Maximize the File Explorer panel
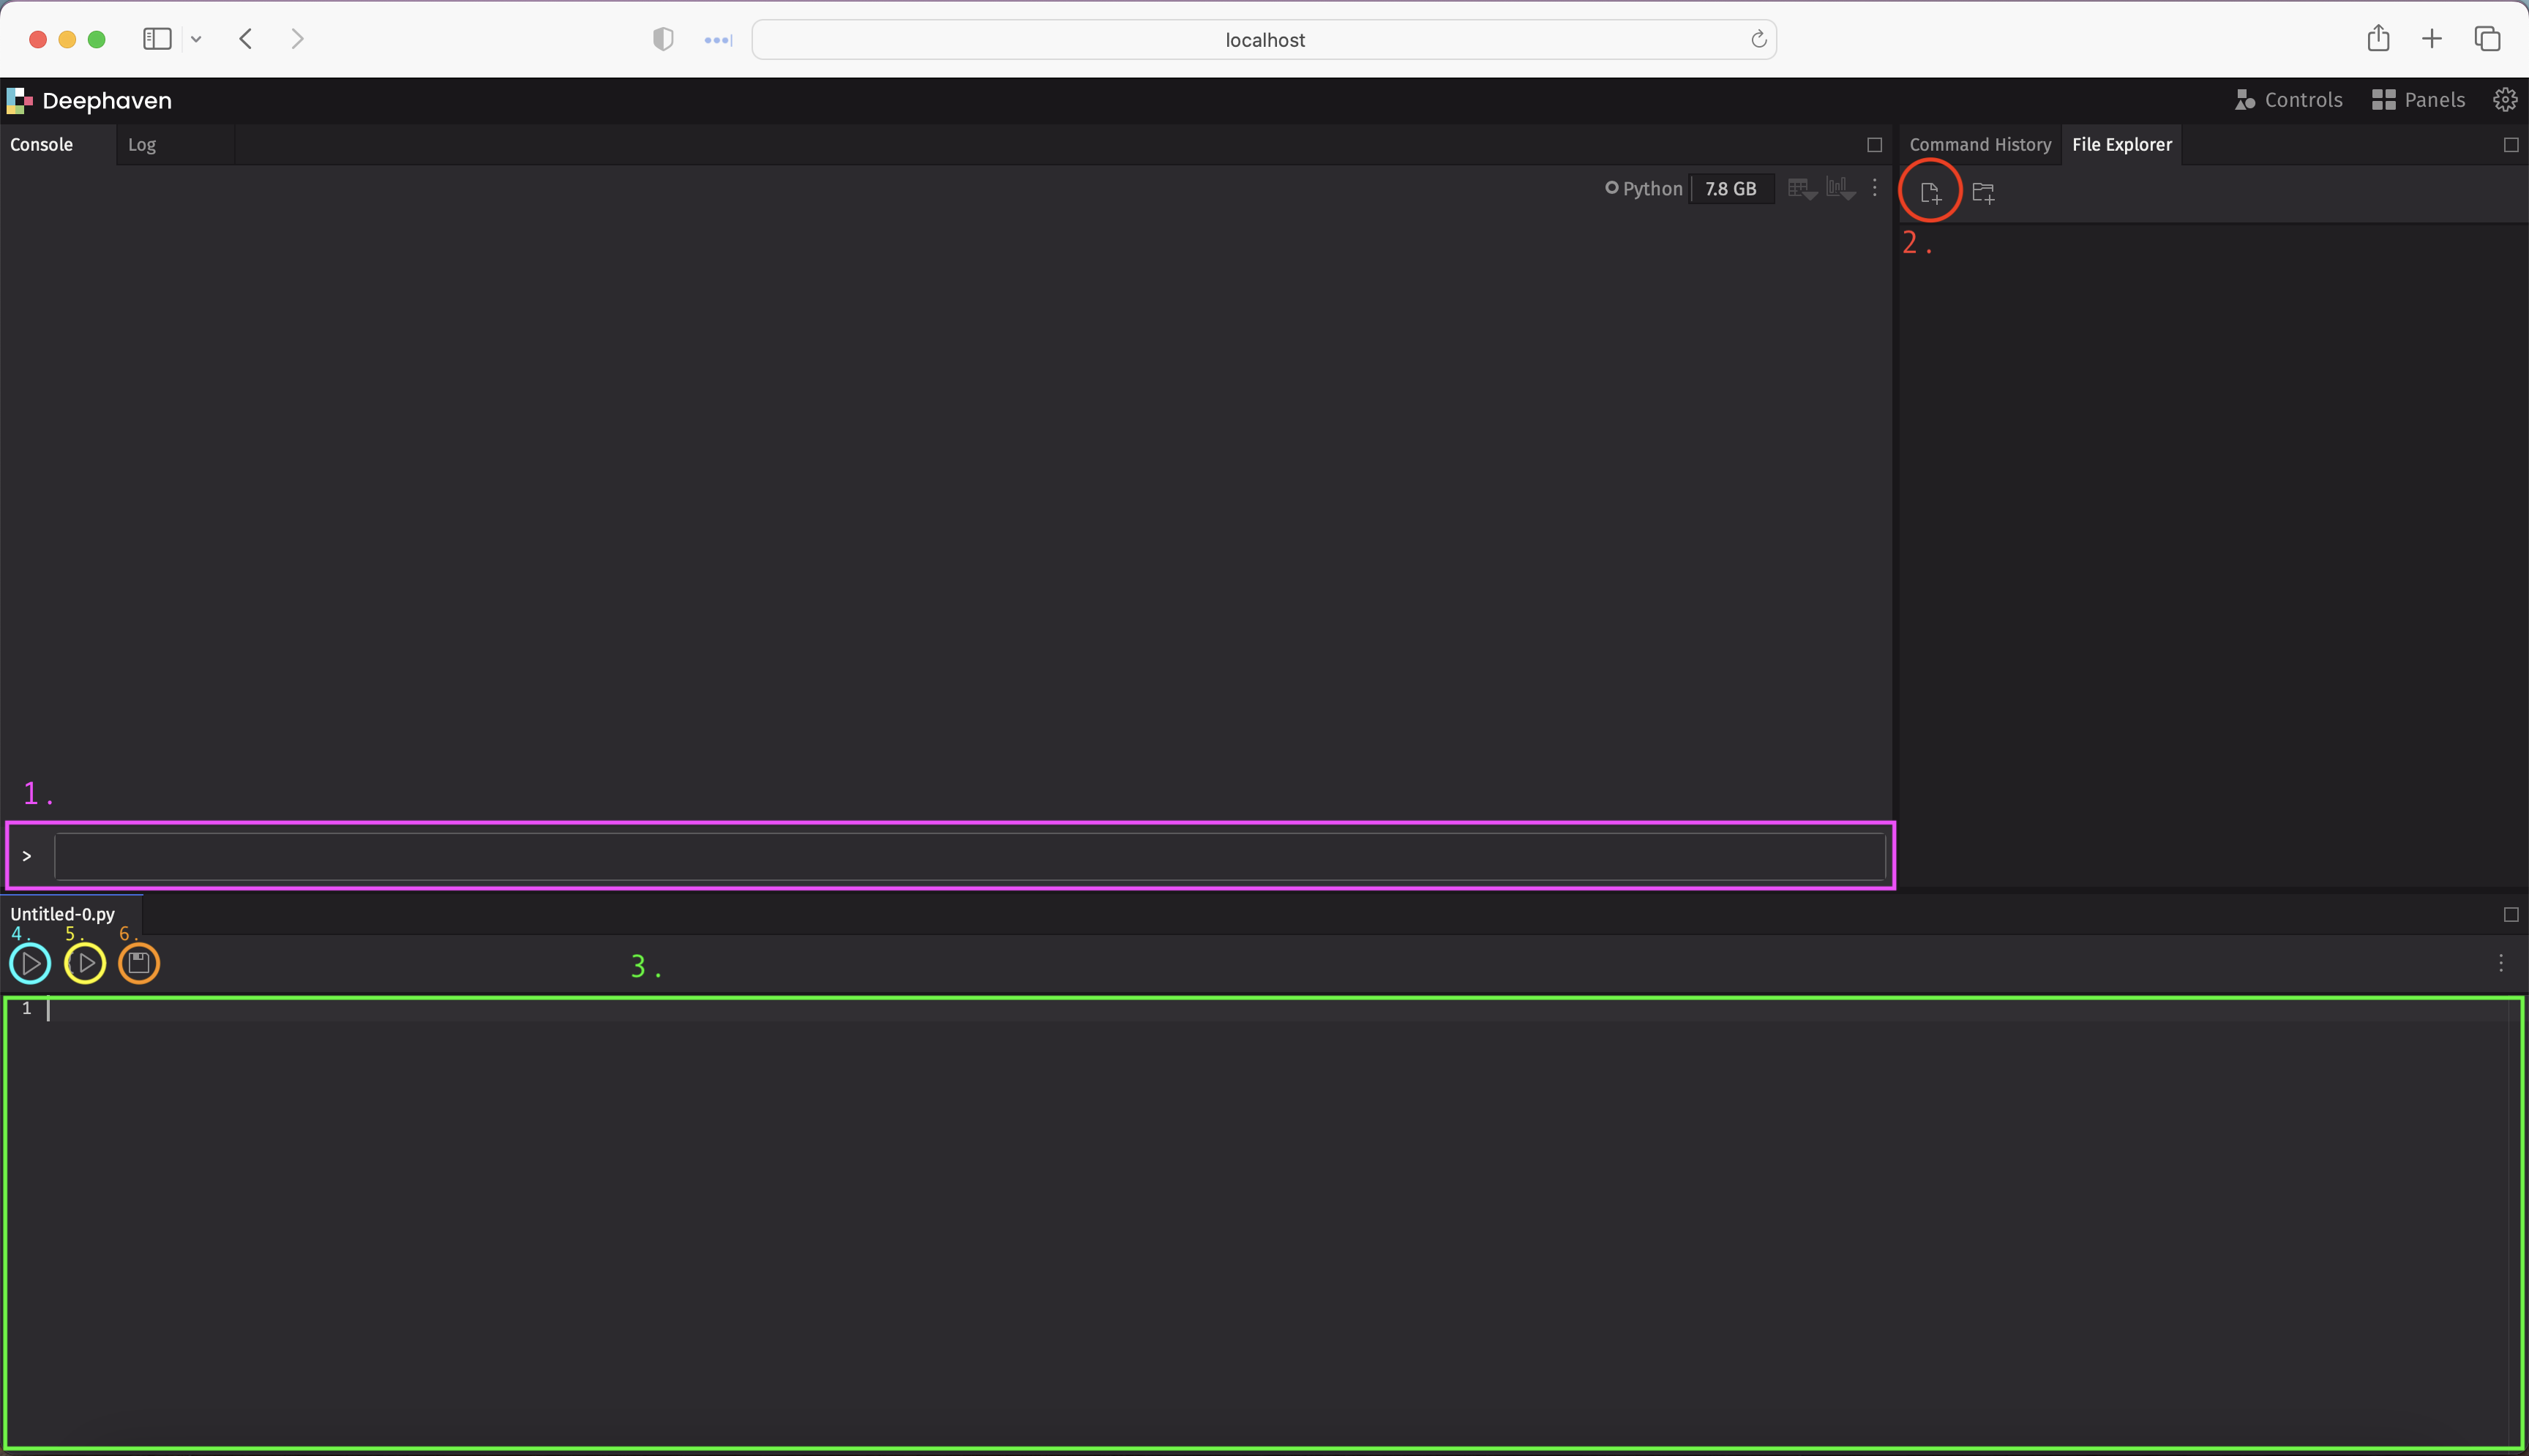The width and height of the screenshot is (2529, 1456). coord(2510,144)
